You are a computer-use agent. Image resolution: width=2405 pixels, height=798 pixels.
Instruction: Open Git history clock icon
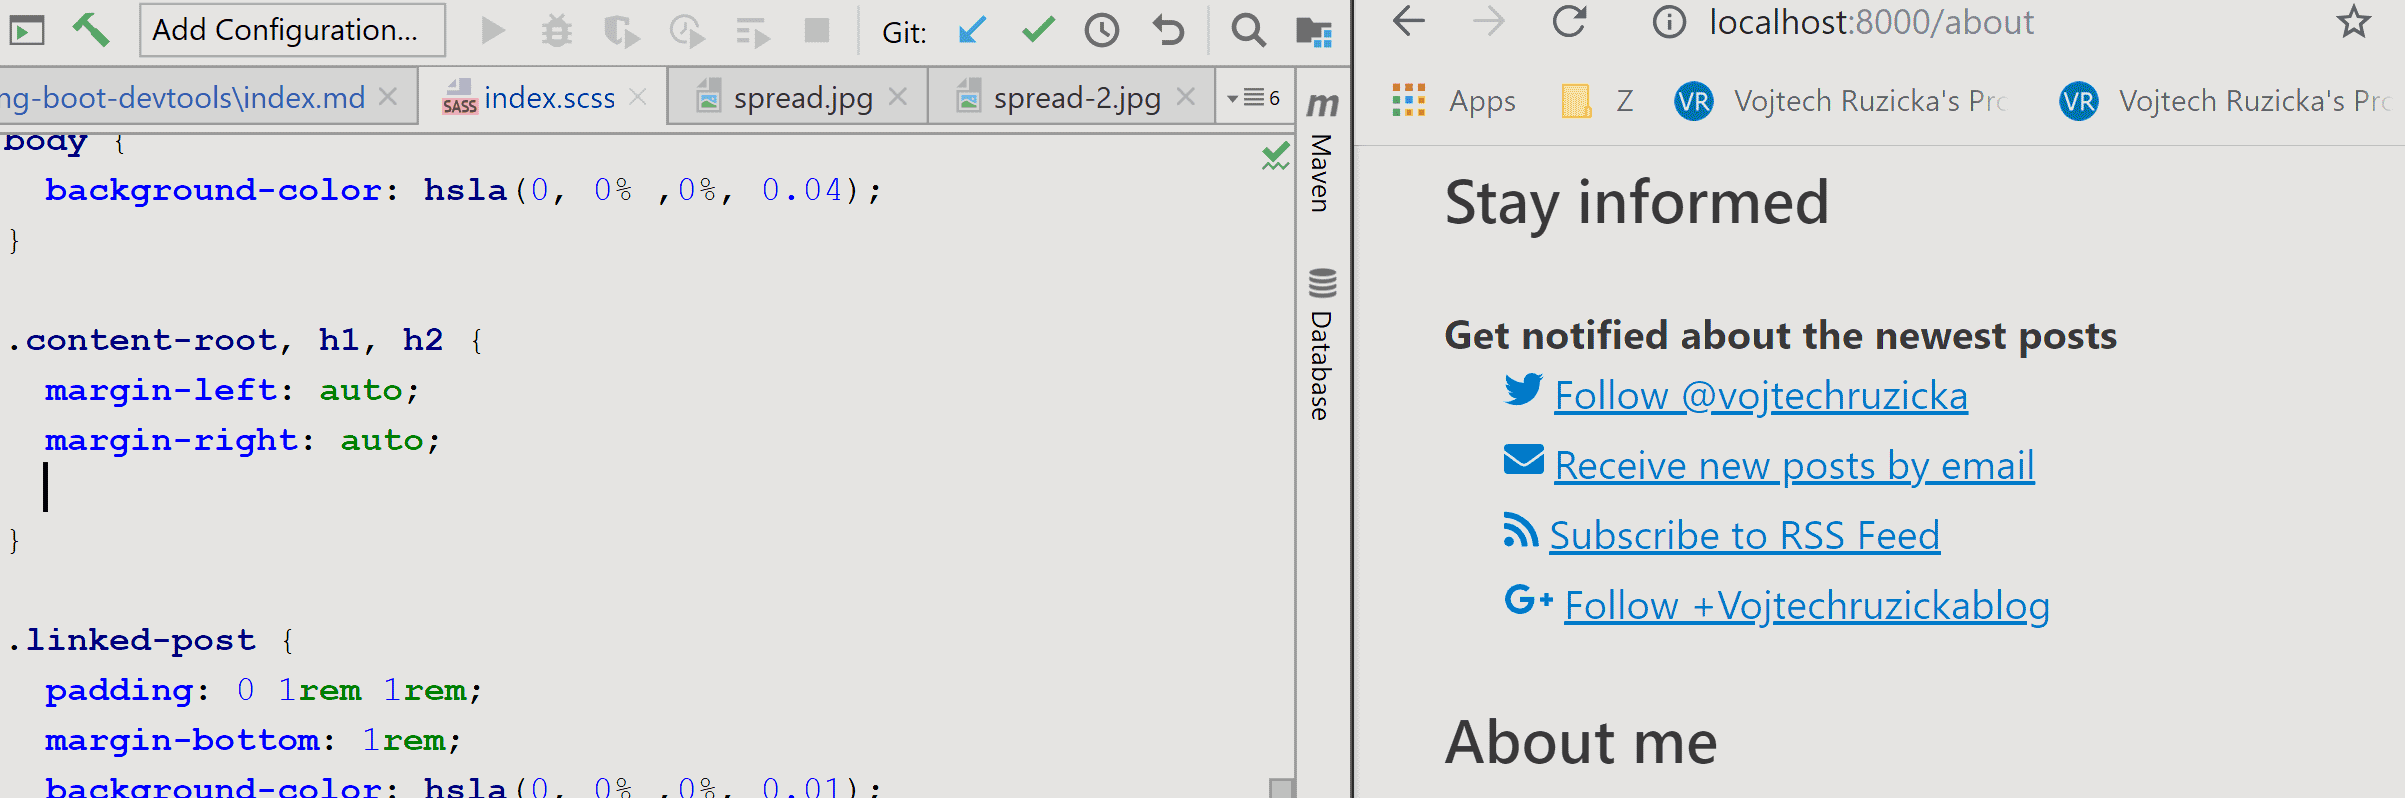pos(1102,31)
